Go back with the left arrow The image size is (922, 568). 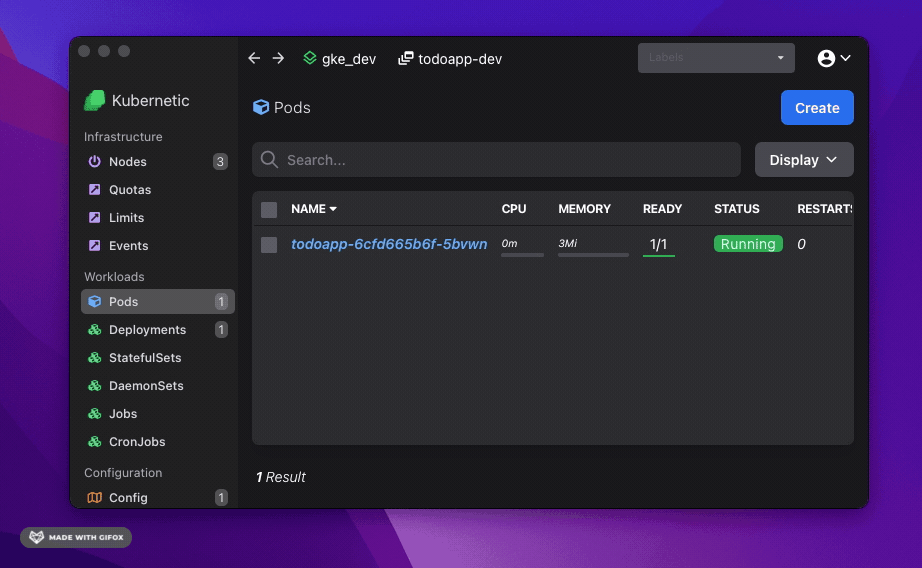pyautogui.click(x=254, y=58)
